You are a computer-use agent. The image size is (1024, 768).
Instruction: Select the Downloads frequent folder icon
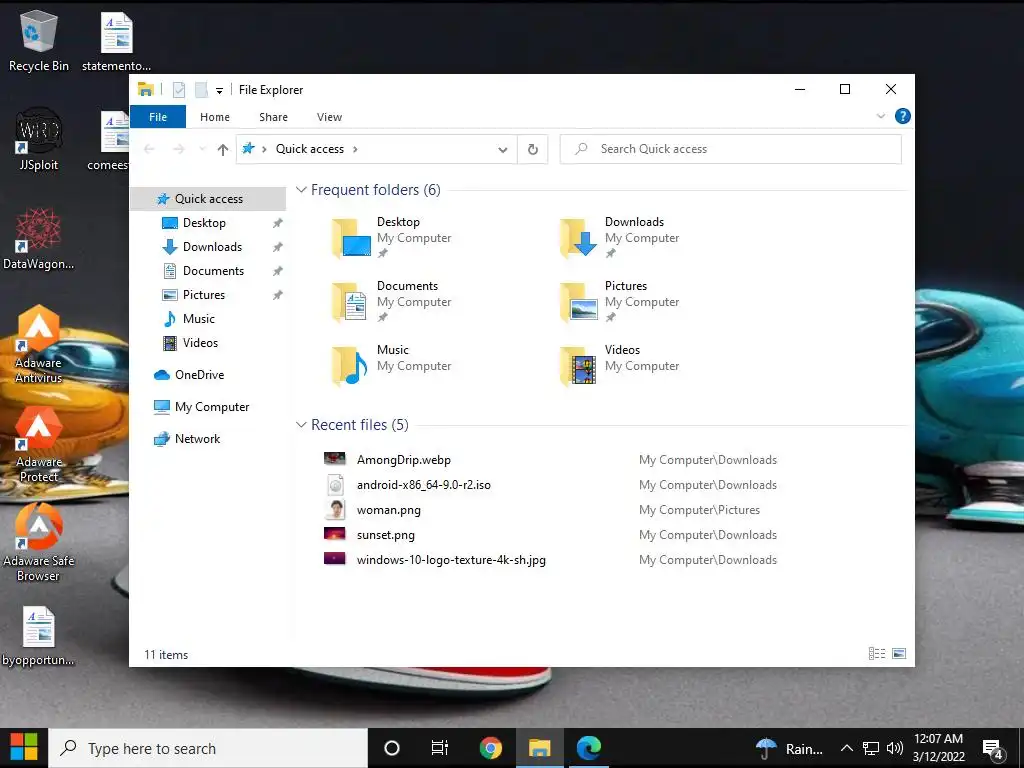(x=579, y=238)
